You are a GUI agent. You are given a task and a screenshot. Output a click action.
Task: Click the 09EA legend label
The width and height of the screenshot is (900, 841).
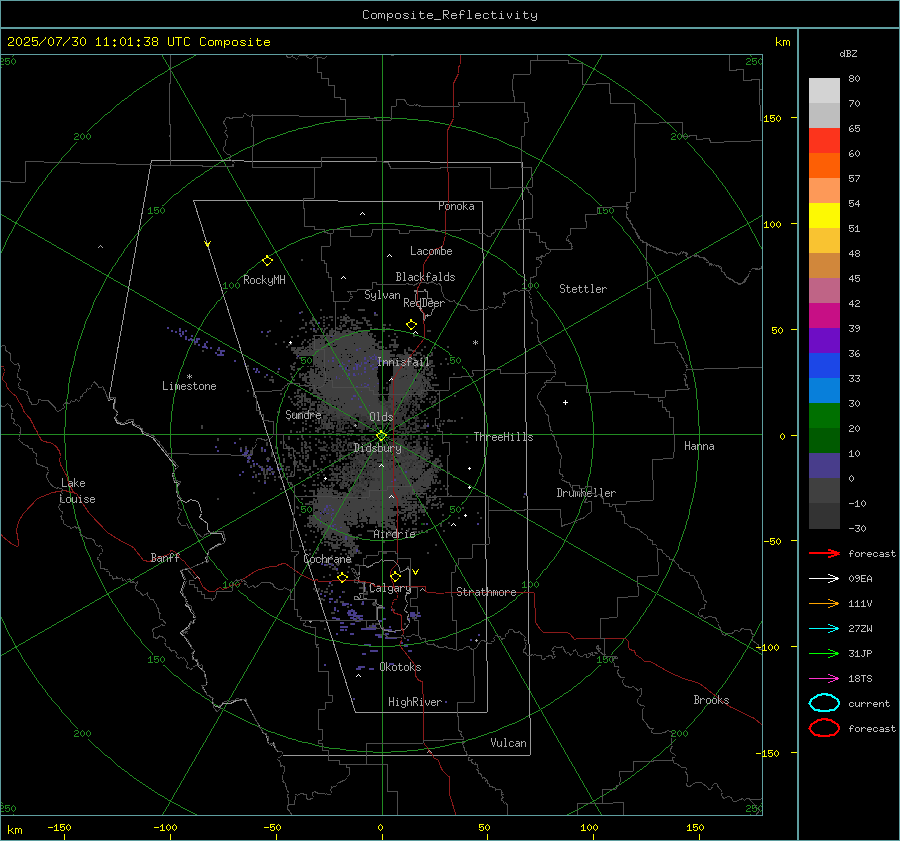click(860, 578)
